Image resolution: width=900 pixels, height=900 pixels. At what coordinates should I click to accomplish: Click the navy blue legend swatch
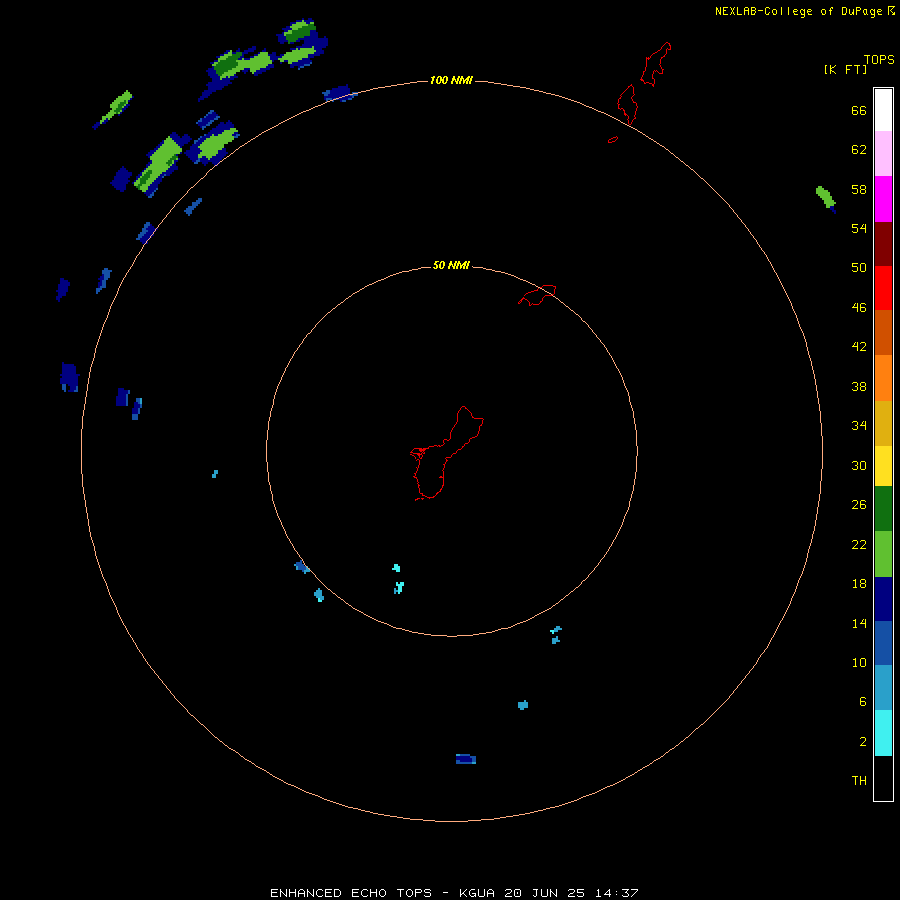pos(883,599)
